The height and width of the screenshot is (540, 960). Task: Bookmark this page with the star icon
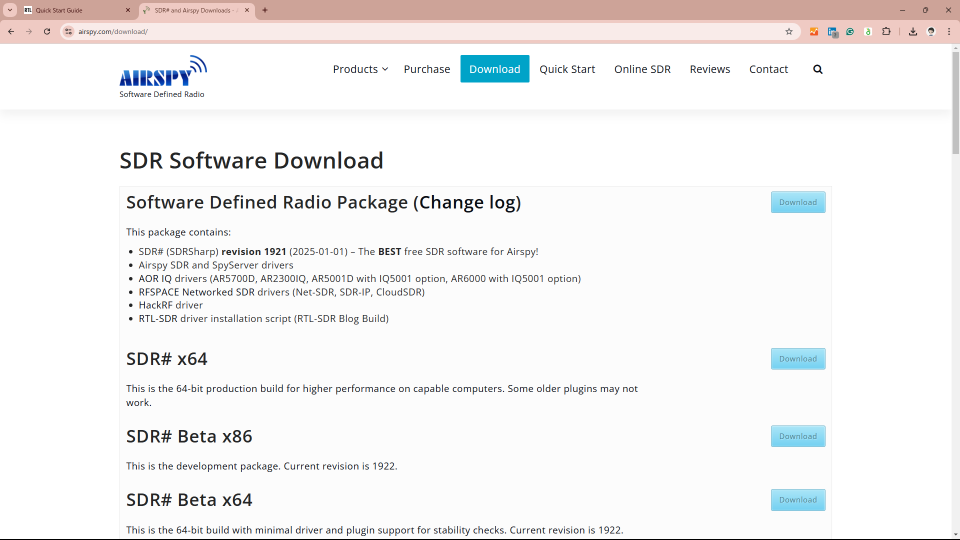pyautogui.click(x=789, y=31)
